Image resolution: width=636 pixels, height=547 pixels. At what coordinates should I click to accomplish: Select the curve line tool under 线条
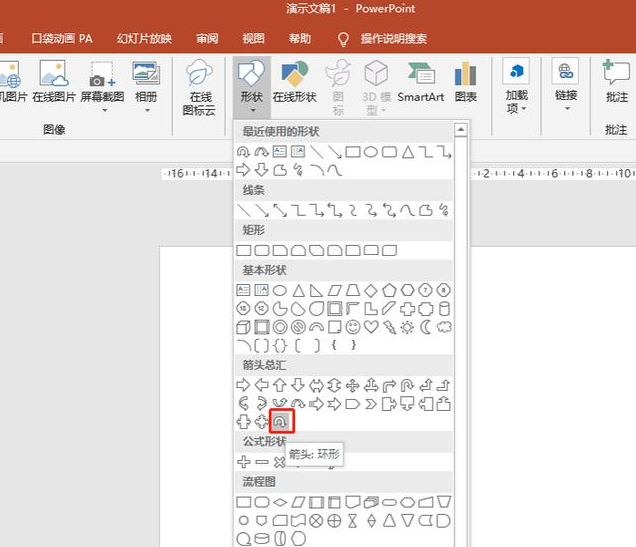tap(407, 210)
